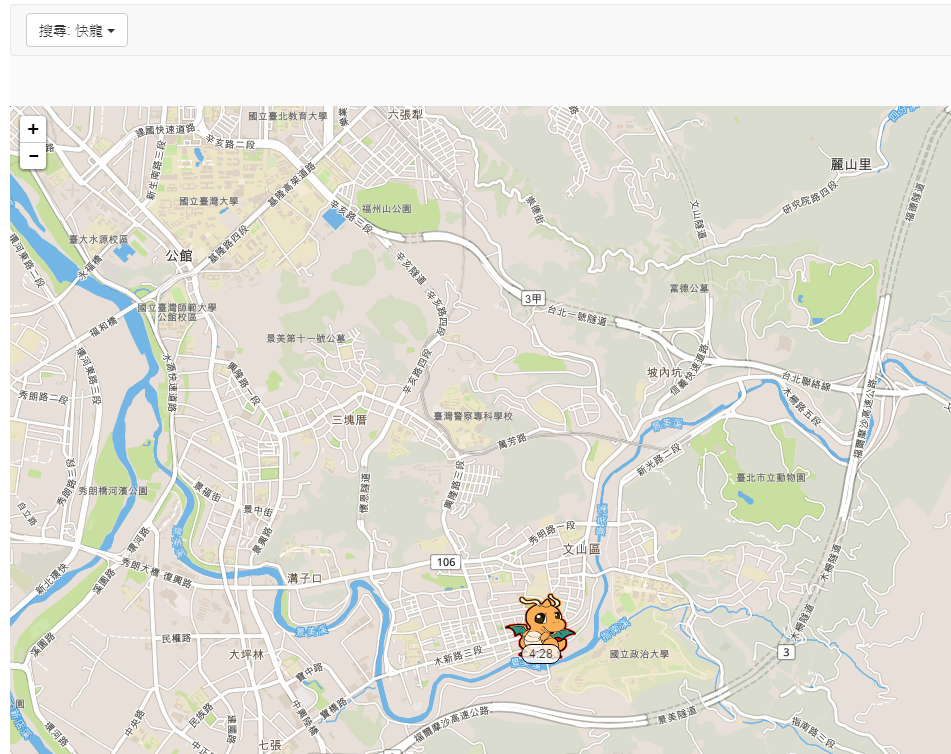951x754 pixels.
Task: Click the 大坪林 label
Action: [246, 655]
